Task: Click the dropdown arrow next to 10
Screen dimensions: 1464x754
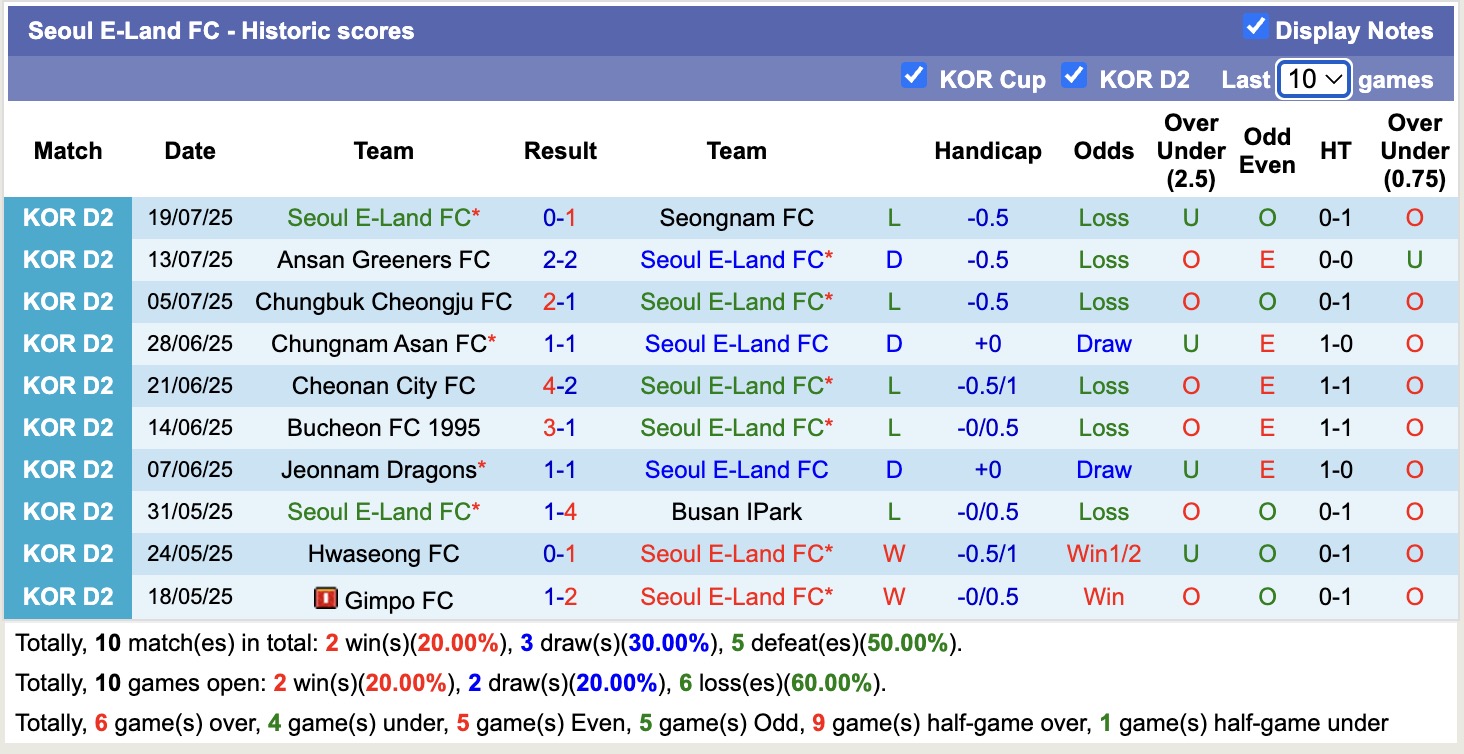Action: click(x=1336, y=78)
